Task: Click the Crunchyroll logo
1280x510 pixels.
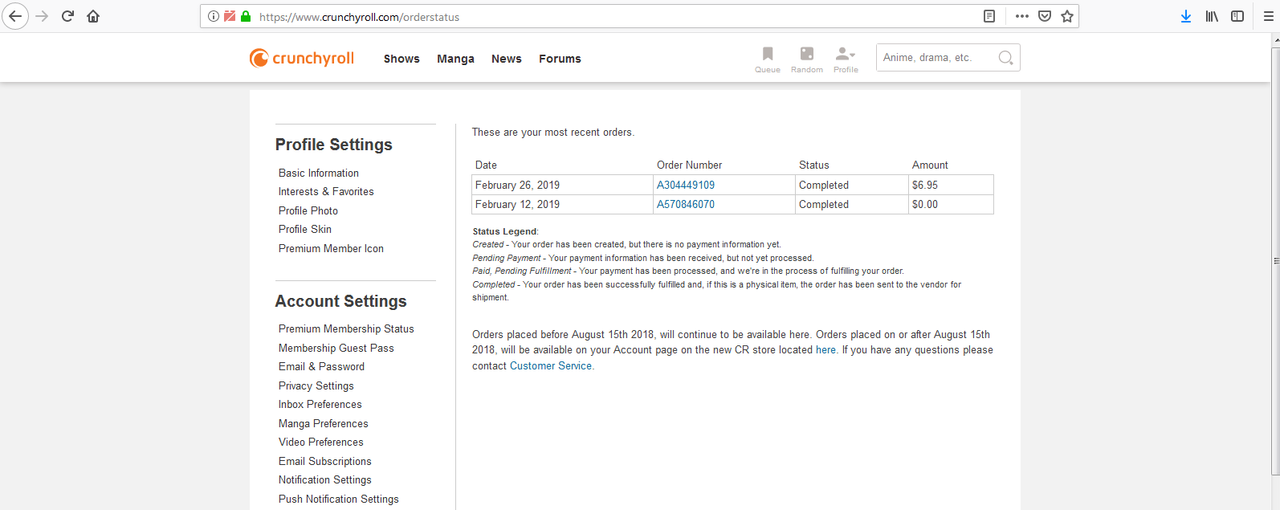Action: pyautogui.click(x=302, y=58)
